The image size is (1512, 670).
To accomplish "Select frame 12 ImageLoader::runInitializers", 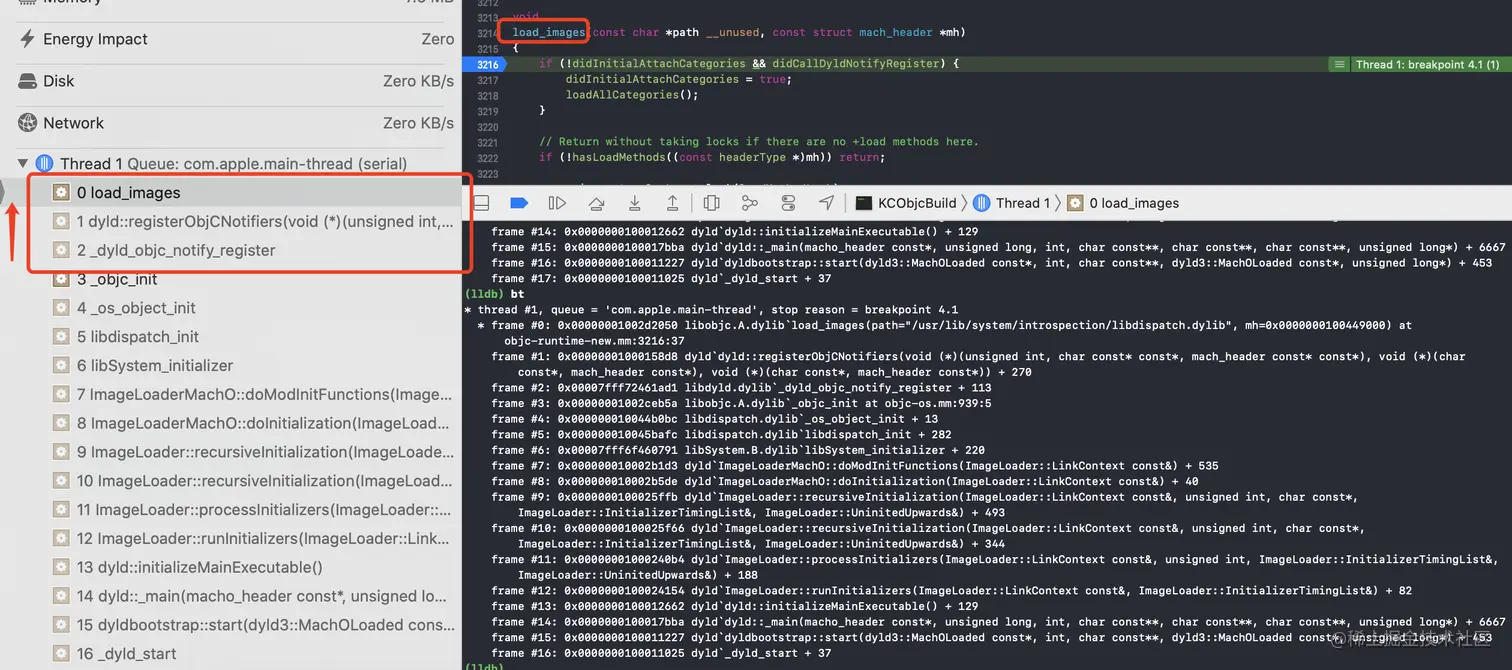I will point(230,538).
